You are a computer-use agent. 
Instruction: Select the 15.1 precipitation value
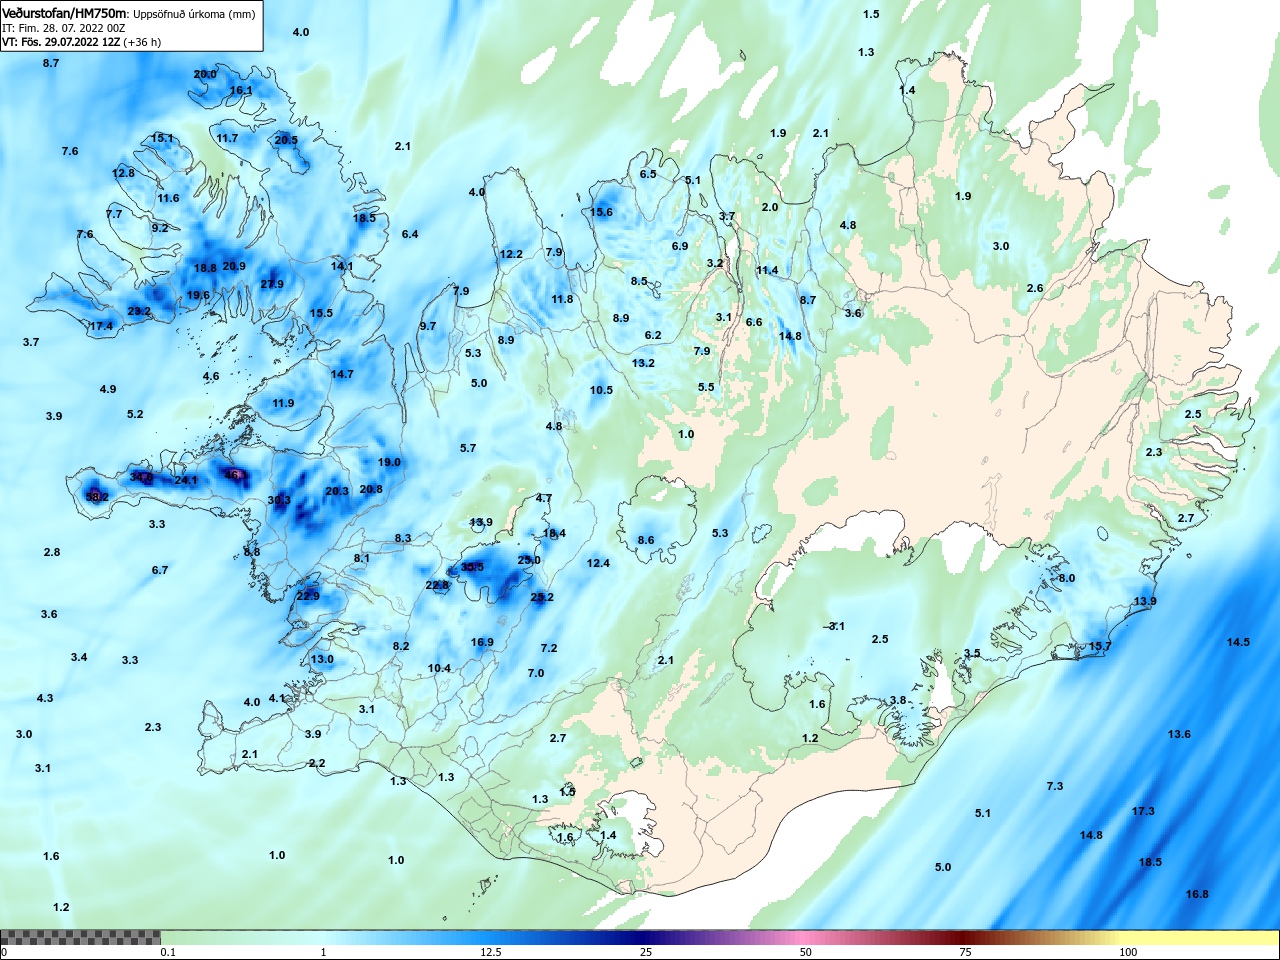point(162,138)
